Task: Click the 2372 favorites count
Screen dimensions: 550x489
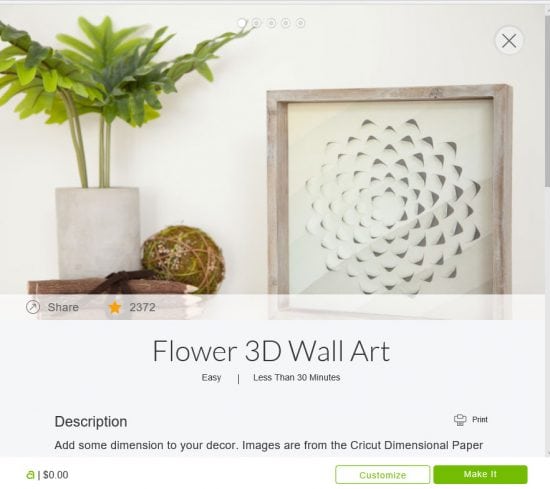Action: tap(142, 307)
